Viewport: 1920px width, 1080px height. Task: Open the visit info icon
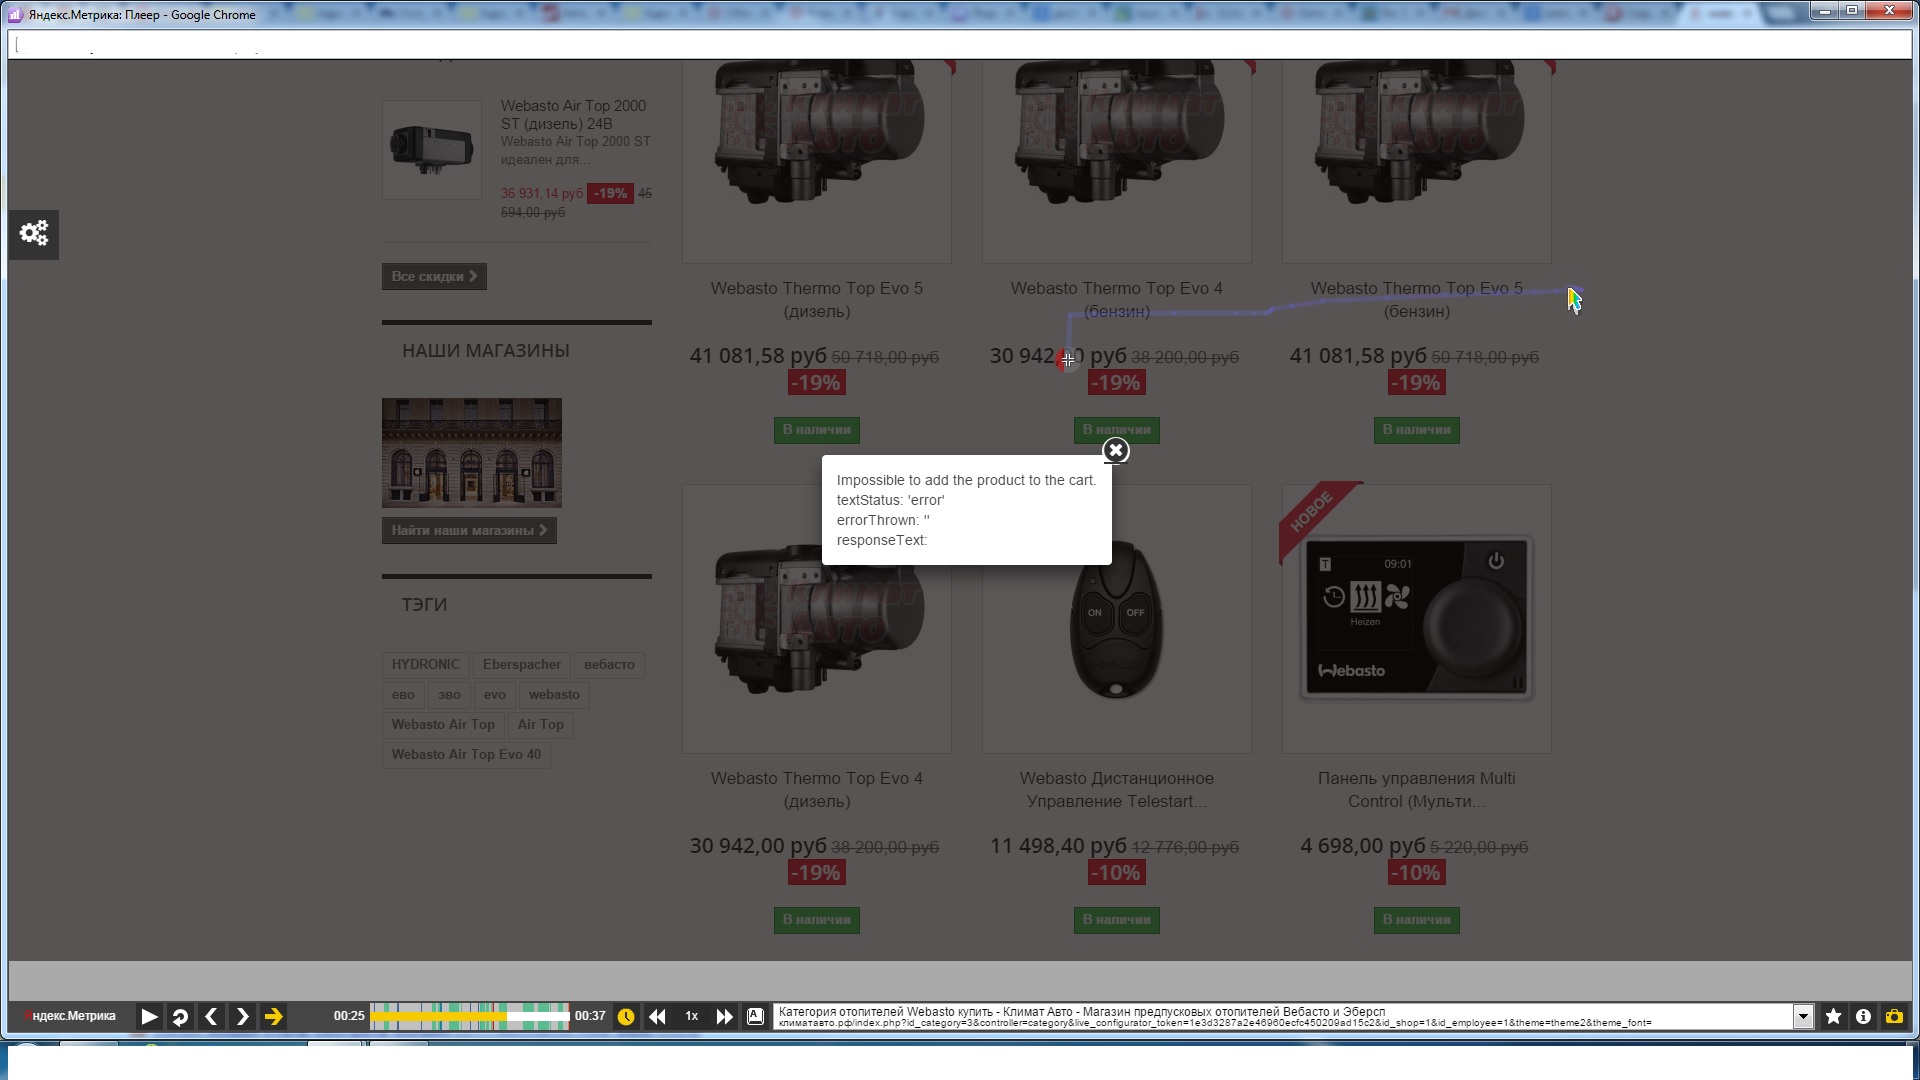click(x=1863, y=1017)
